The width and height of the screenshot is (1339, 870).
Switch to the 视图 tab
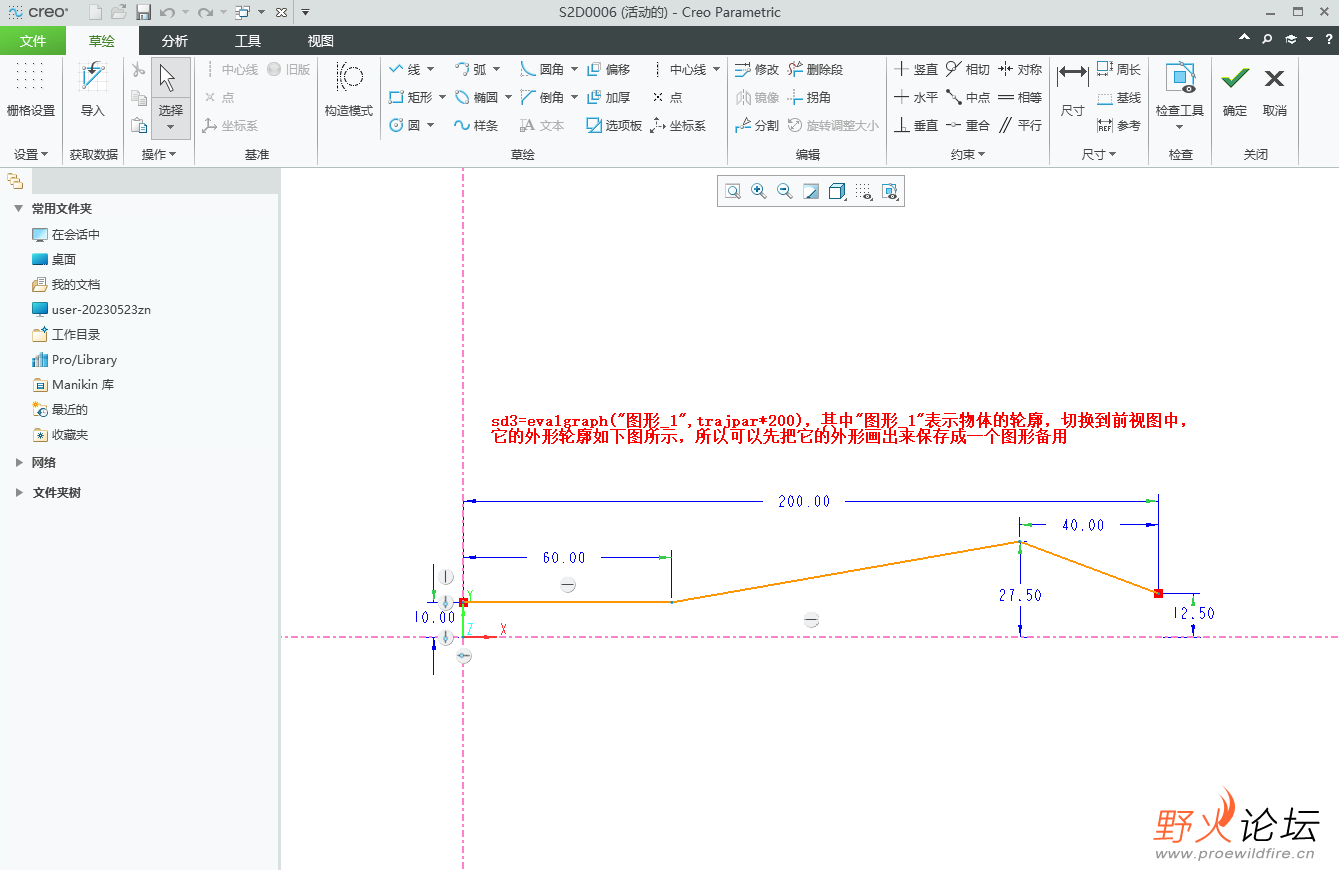321,41
